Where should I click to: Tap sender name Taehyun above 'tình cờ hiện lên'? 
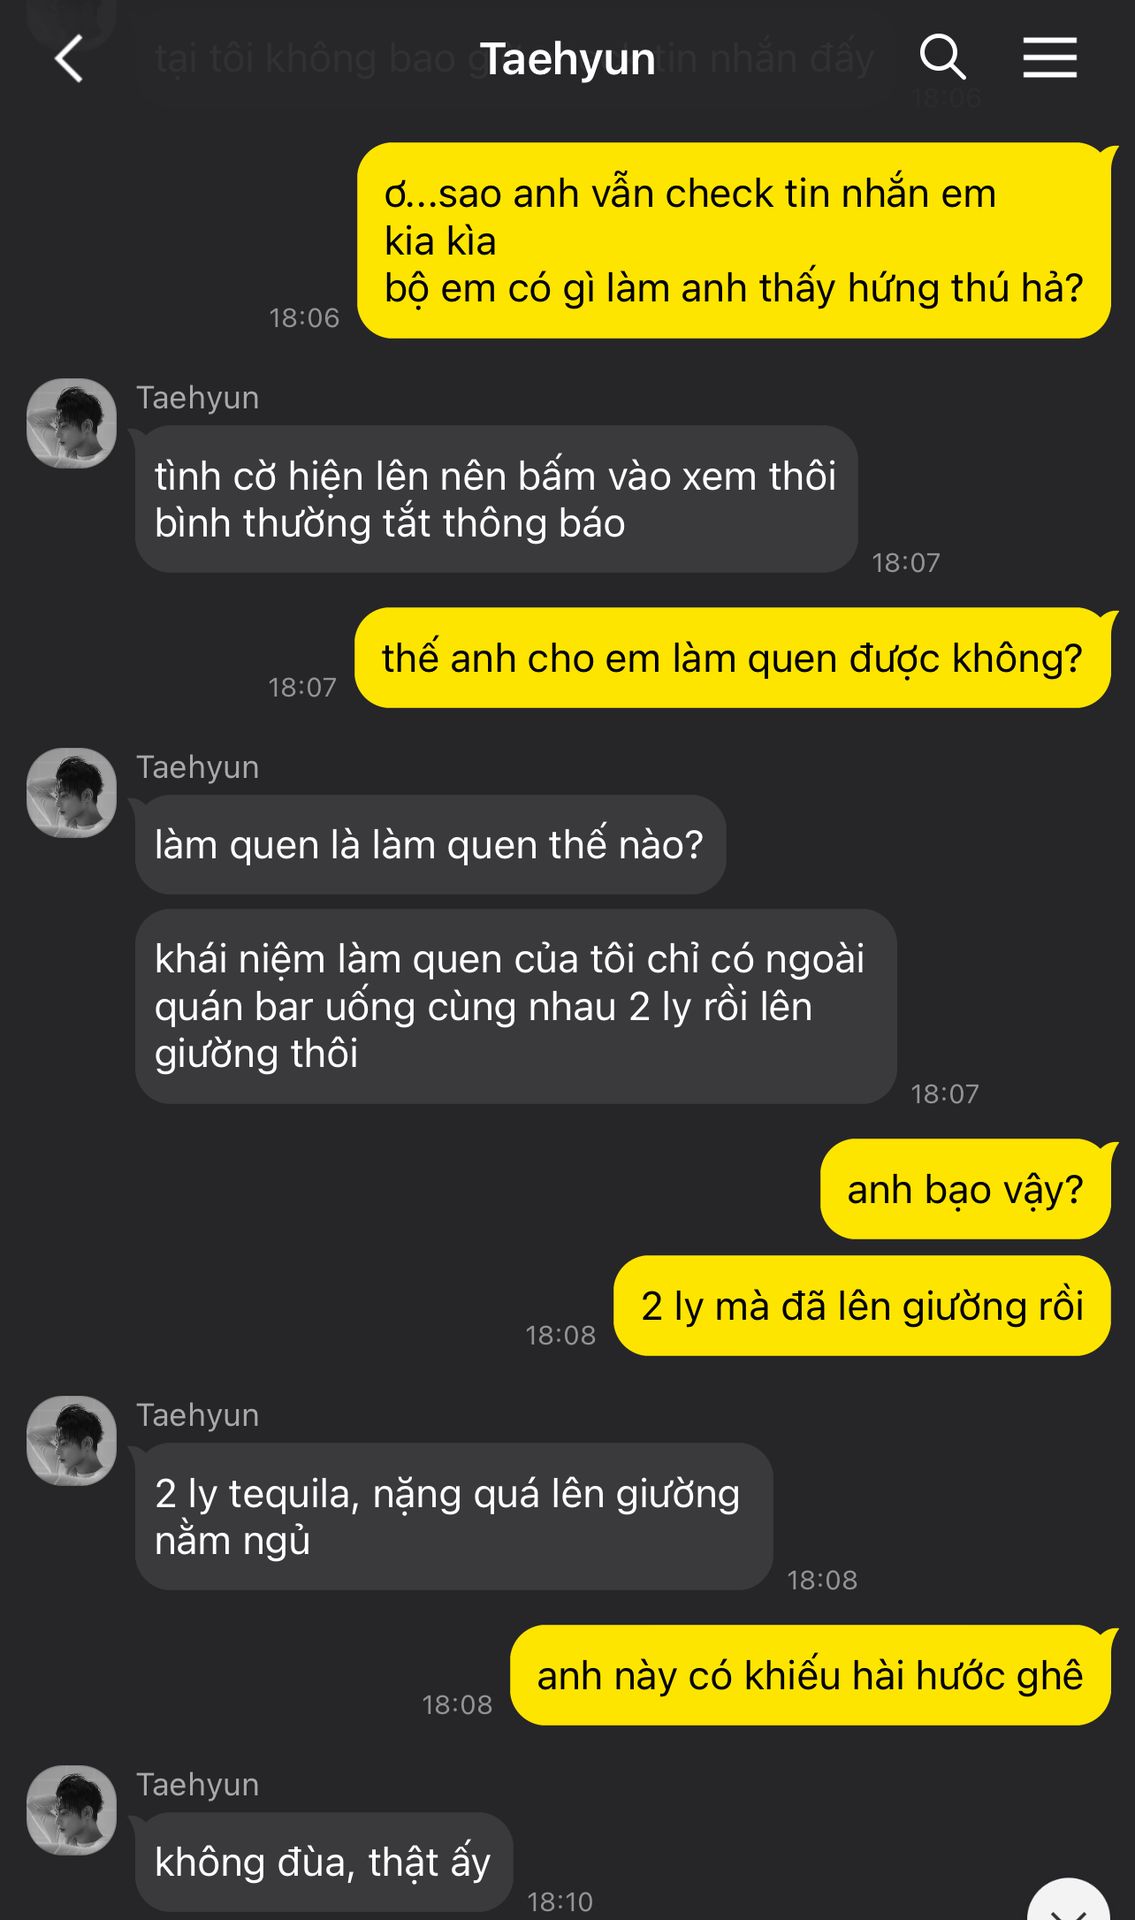(x=198, y=398)
